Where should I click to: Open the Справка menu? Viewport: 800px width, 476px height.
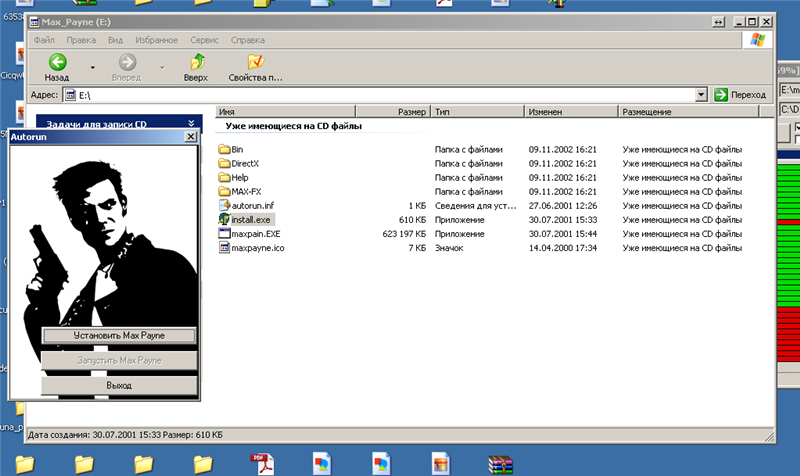click(247, 40)
